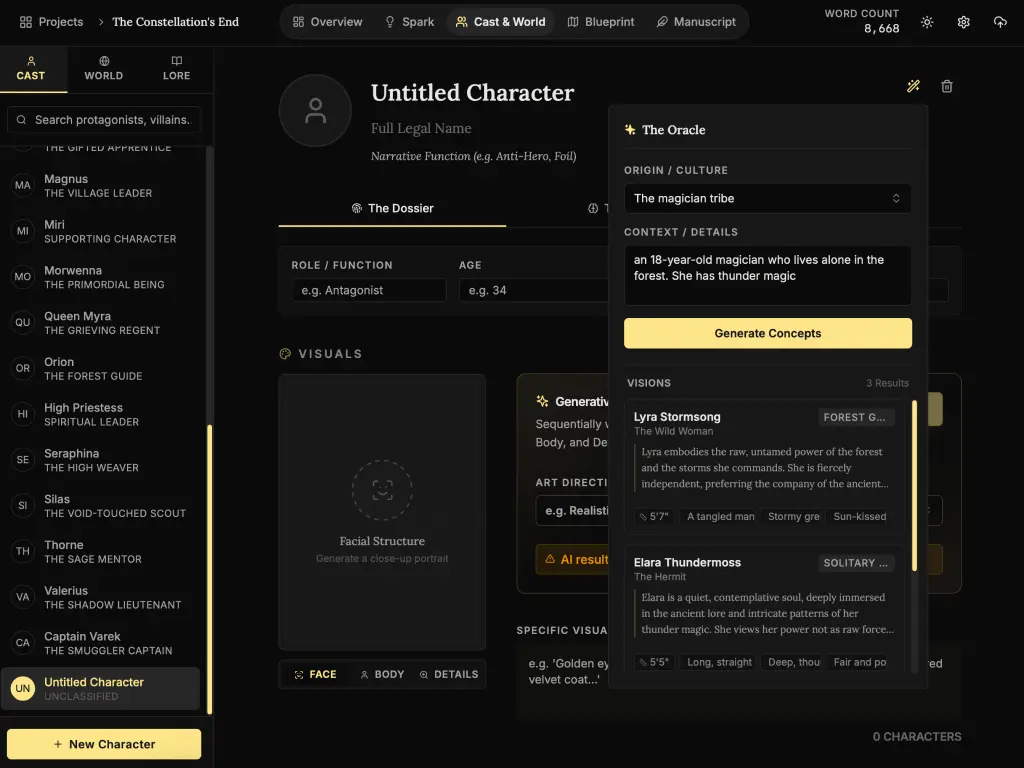This screenshot has width=1024, height=768.
Task: Select the FACE generation mode
Action: coord(314,674)
